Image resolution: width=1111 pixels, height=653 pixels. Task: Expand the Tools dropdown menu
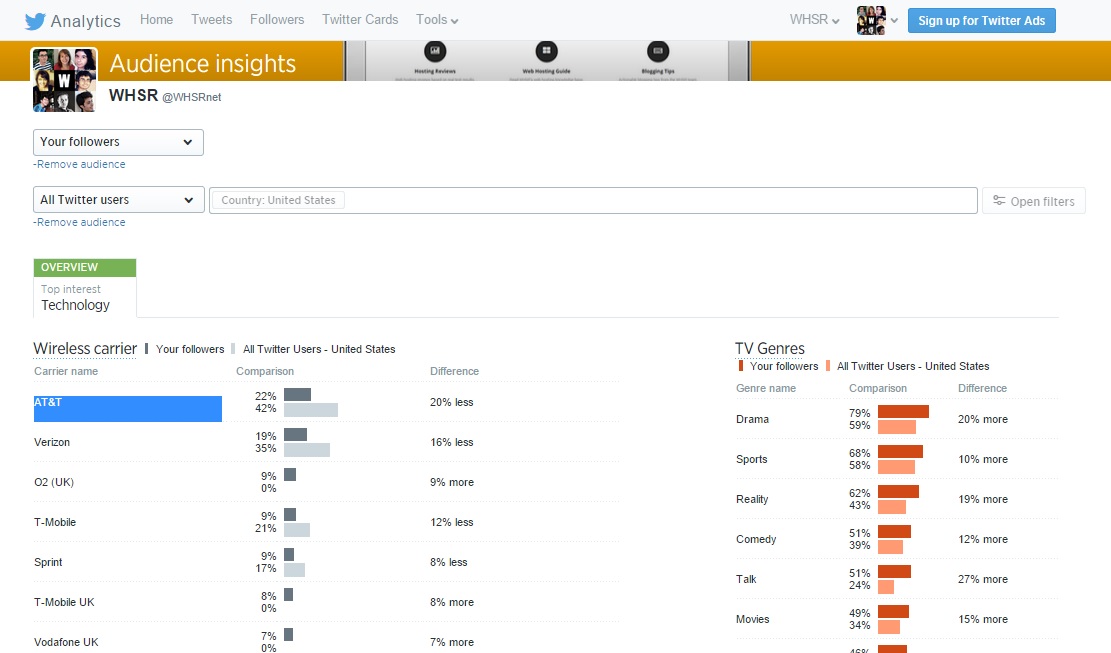[x=437, y=20]
